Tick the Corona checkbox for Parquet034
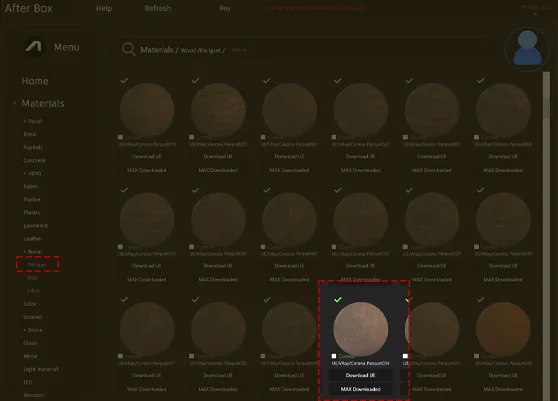 click(334, 356)
